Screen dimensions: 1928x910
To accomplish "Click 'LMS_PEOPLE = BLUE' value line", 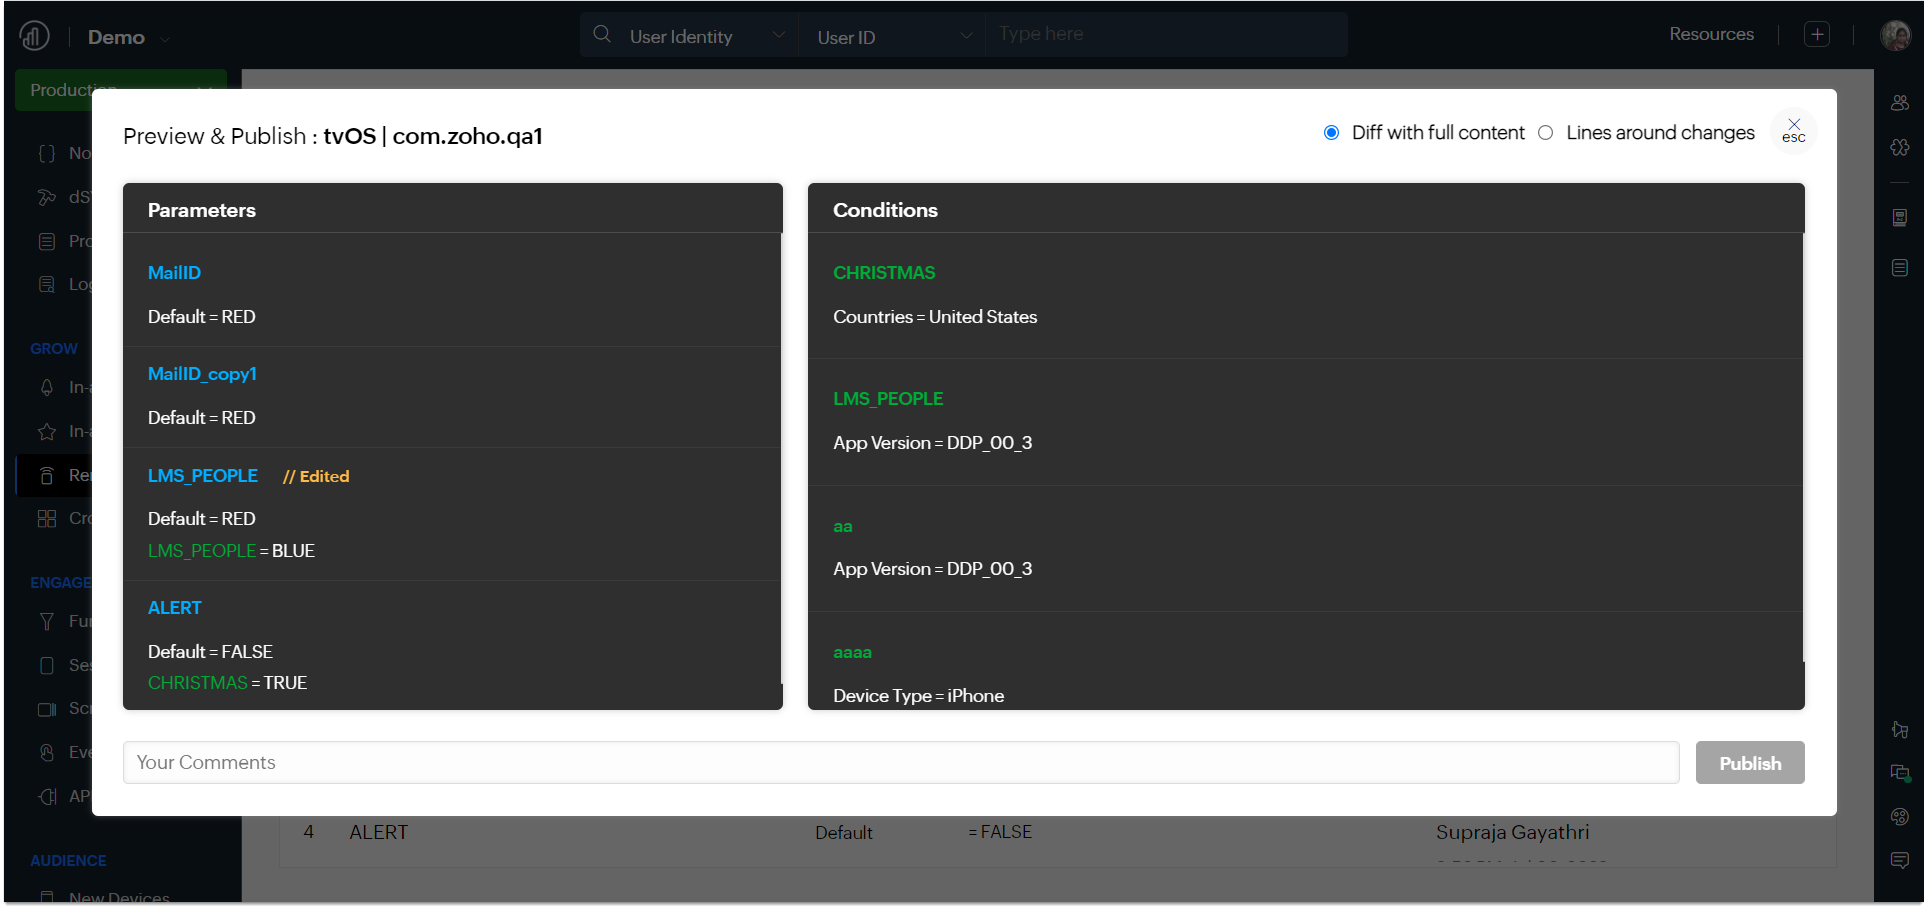I will [x=231, y=551].
